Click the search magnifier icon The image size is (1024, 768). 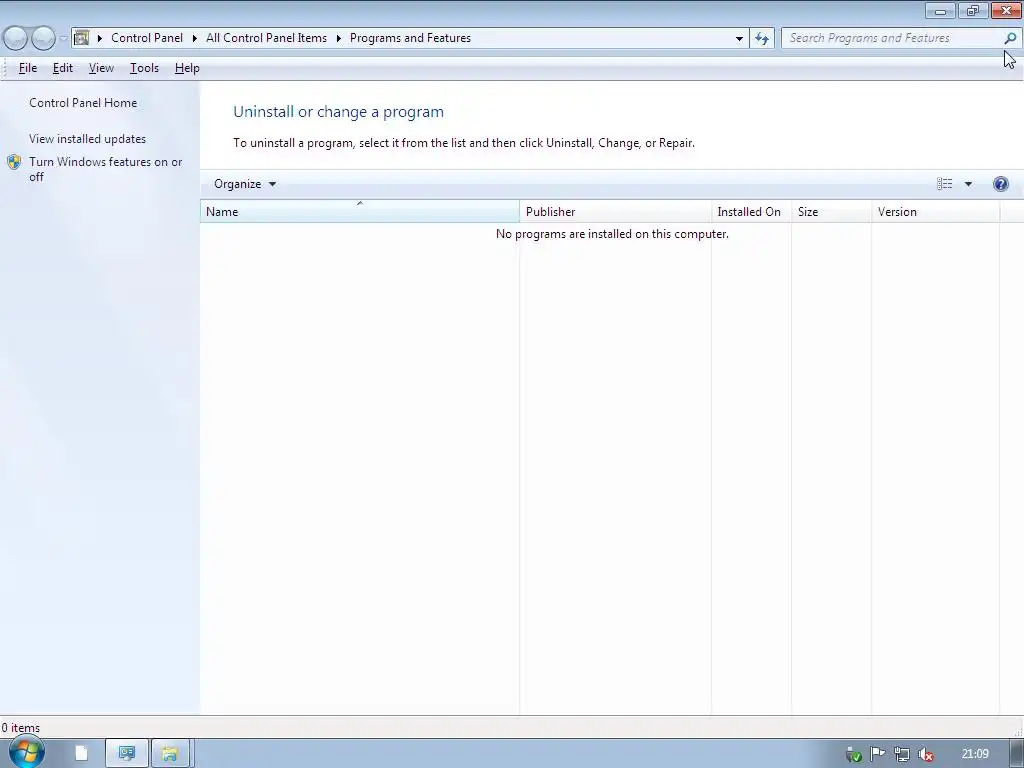pos(1010,38)
